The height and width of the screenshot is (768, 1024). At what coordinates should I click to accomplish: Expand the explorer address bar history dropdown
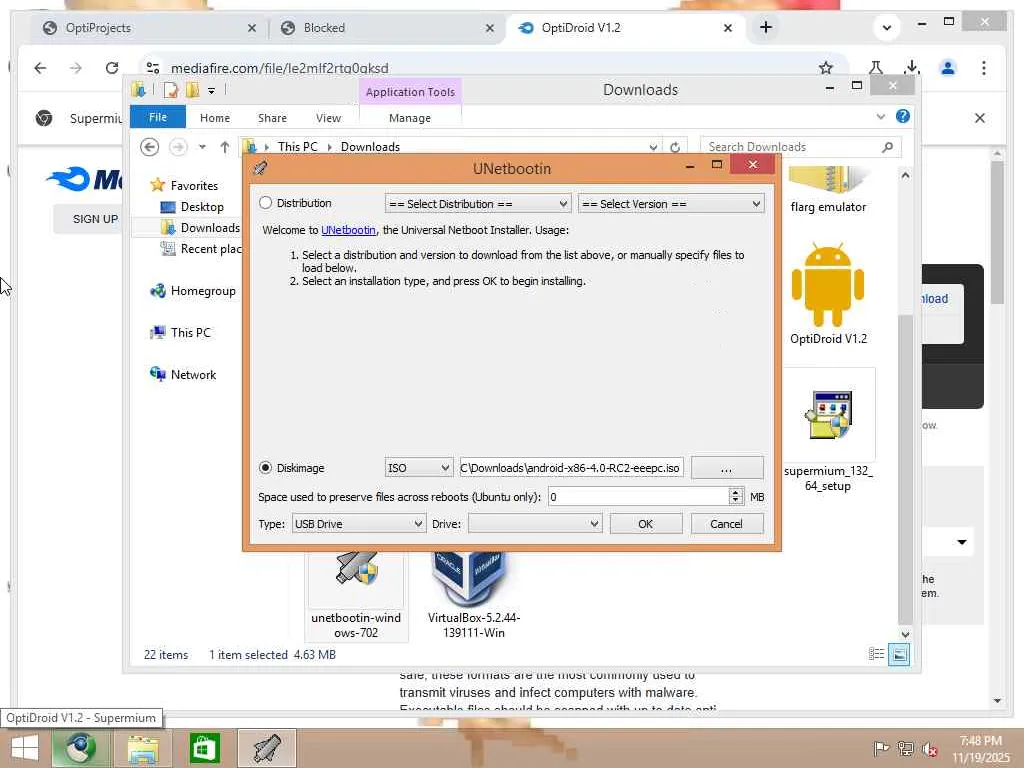[653, 147]
